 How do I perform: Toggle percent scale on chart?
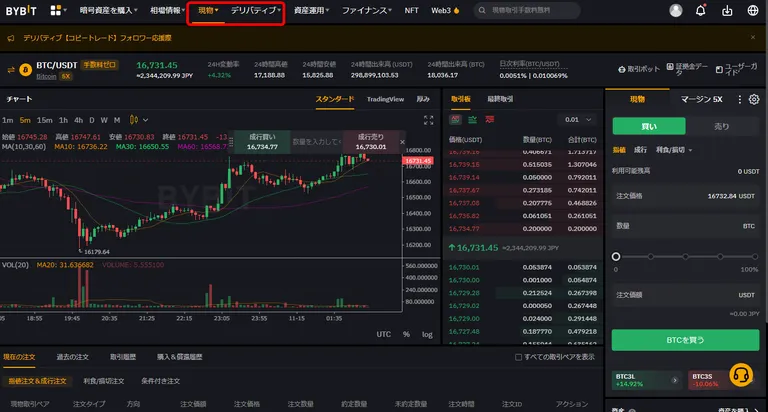[x=407, y=334]
